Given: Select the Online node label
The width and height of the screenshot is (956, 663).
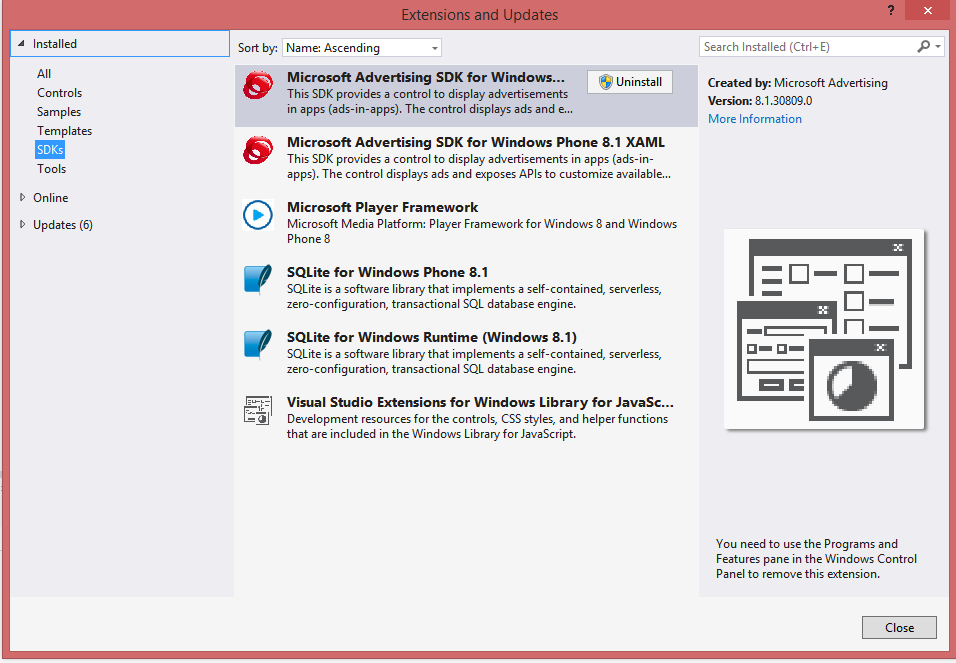Looking at the screenshot, I should 51,198.
